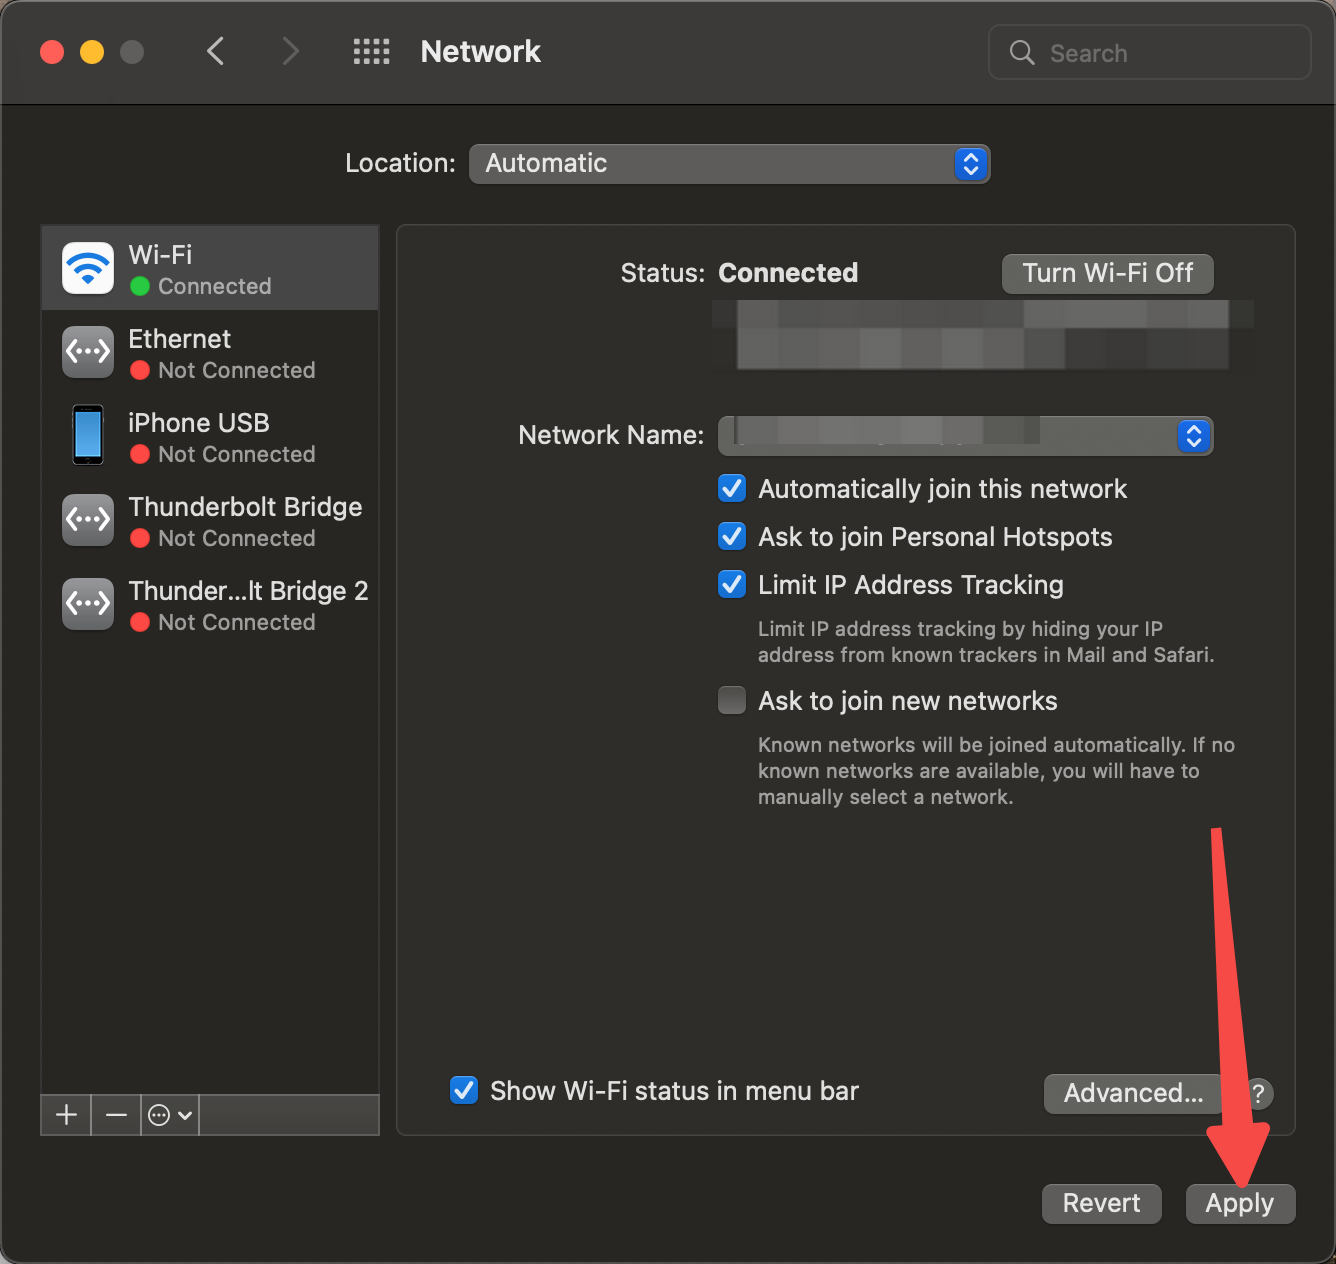Click the Search magnifier icon
1336x1264 pixels.
(1022, 52)
